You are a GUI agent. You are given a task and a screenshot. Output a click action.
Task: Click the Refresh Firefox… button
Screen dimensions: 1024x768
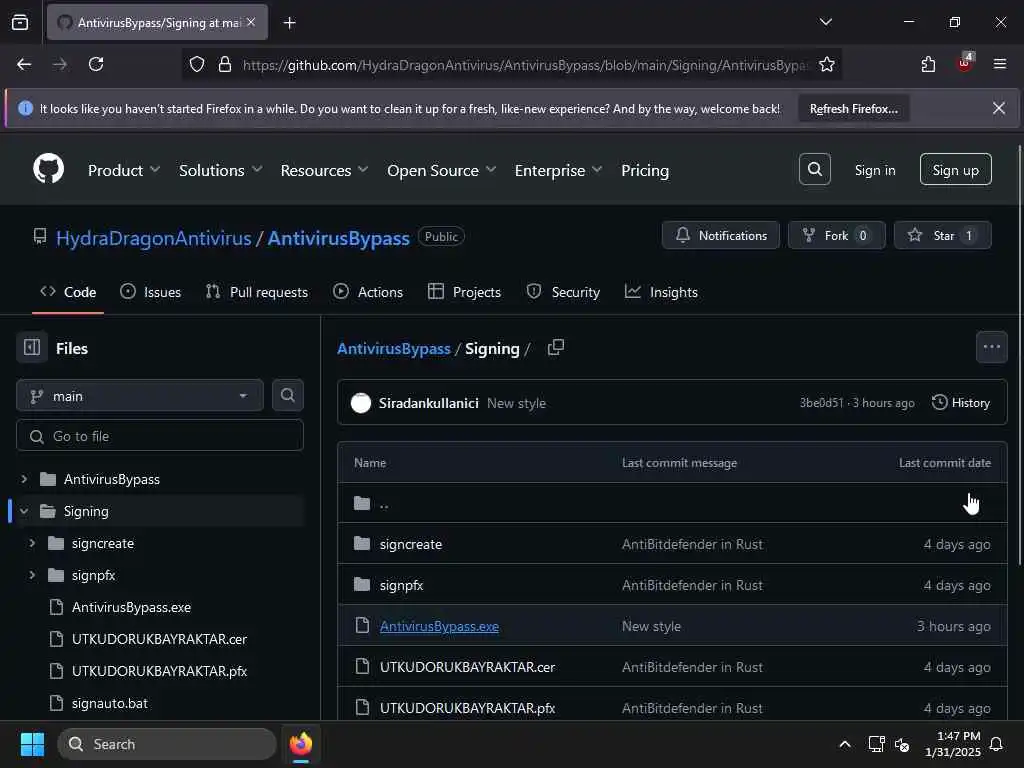coord(853,108)
